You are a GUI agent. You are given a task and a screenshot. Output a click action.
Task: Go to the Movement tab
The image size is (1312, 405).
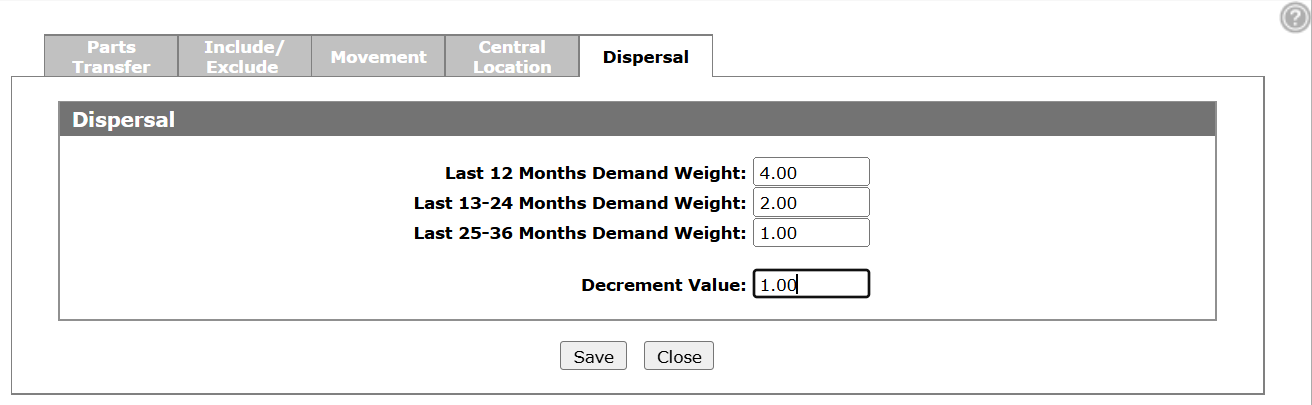tap(378, 57)
